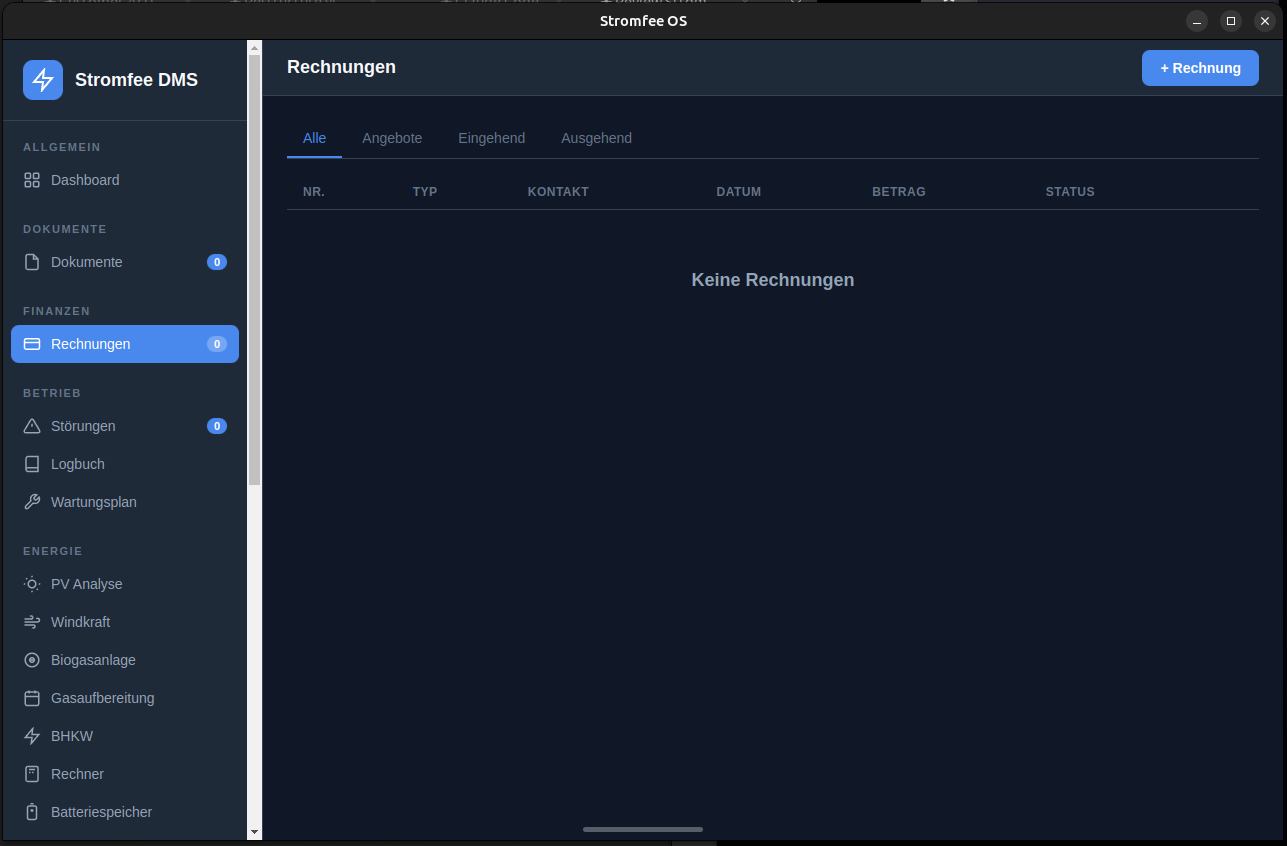Image resolution: width=1287 pixels, height=846 pixels.
Task: Click the Stromfee DMS lightning logo icon
Action: point(43,80)
